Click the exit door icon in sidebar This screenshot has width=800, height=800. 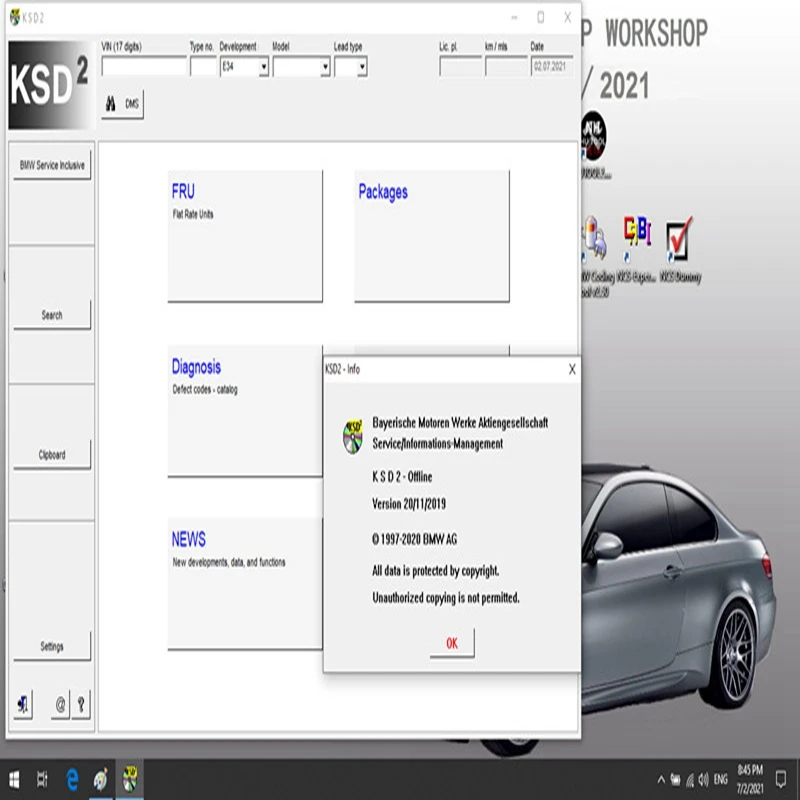(x=23, y=705)
